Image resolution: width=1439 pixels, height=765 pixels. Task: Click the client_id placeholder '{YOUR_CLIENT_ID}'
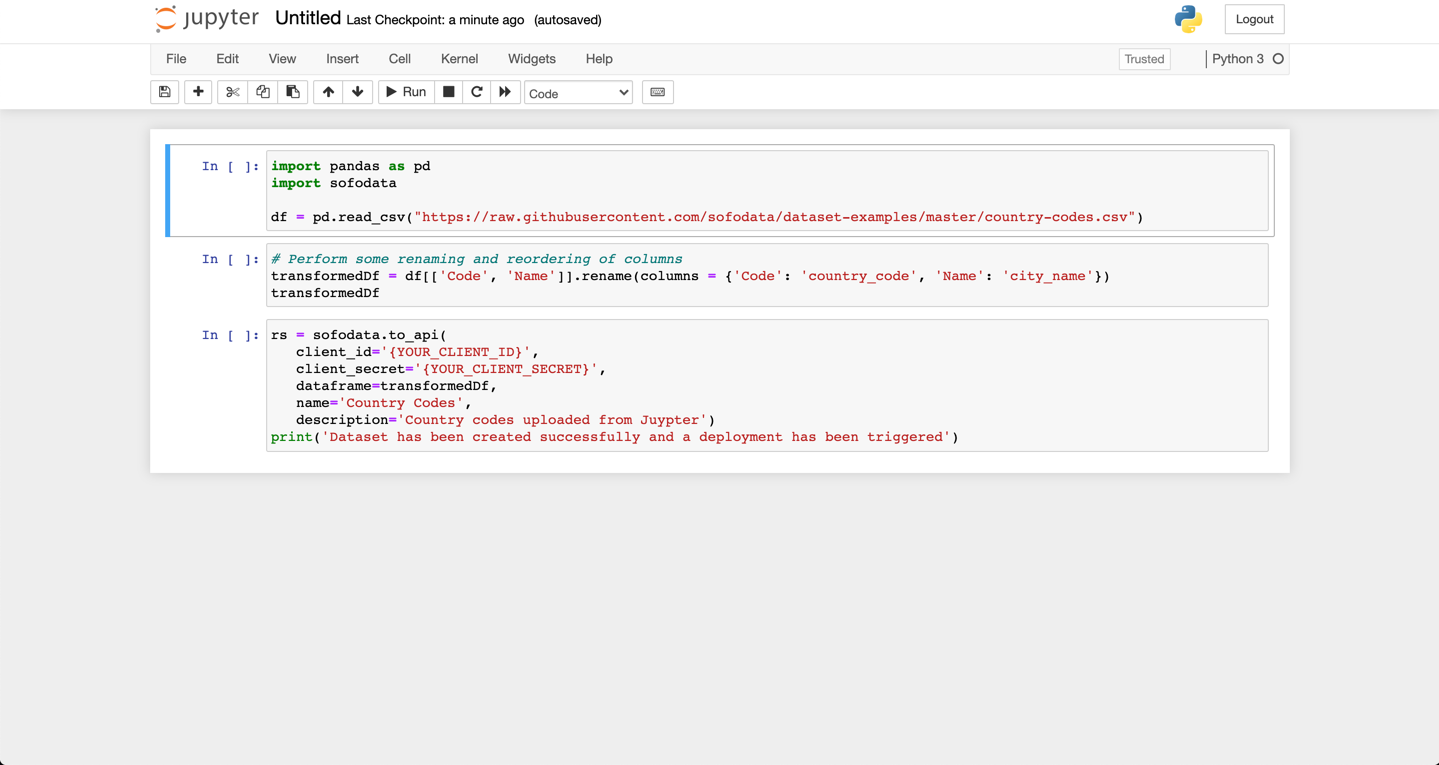(x=455, y=352)
